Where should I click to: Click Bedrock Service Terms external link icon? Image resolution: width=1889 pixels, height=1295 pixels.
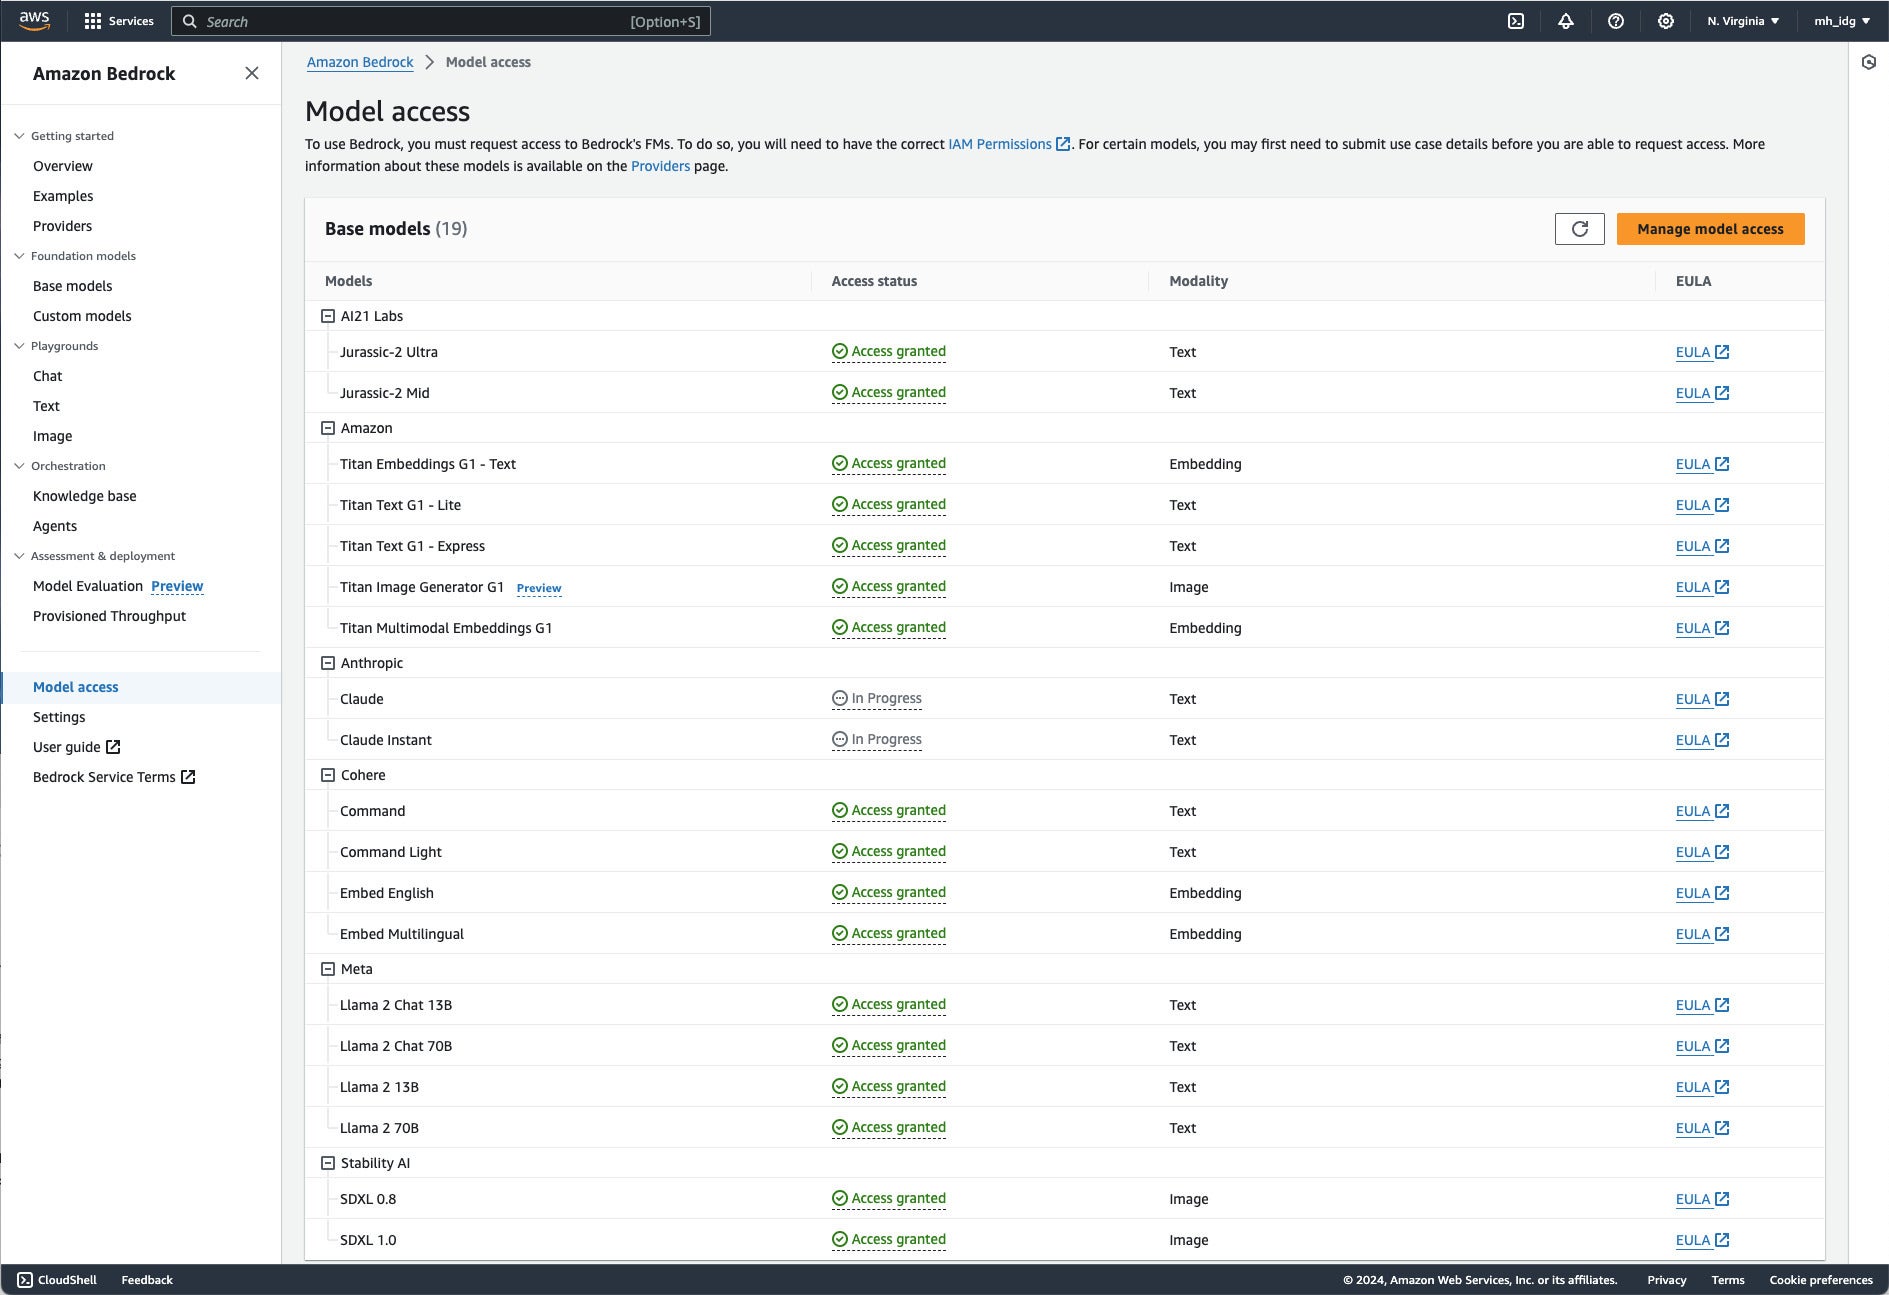[x=188, y=777]
